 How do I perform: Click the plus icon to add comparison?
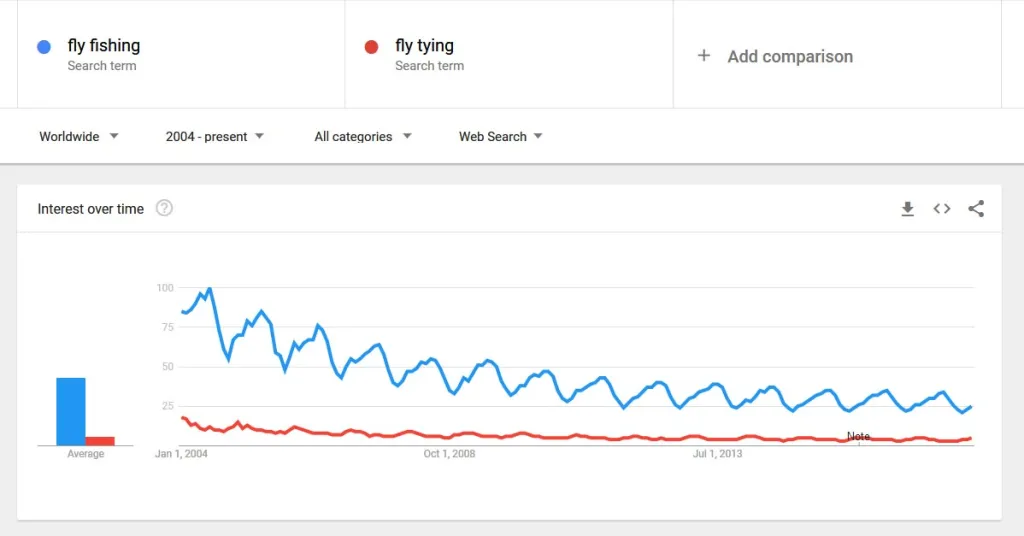pos(704,56)
